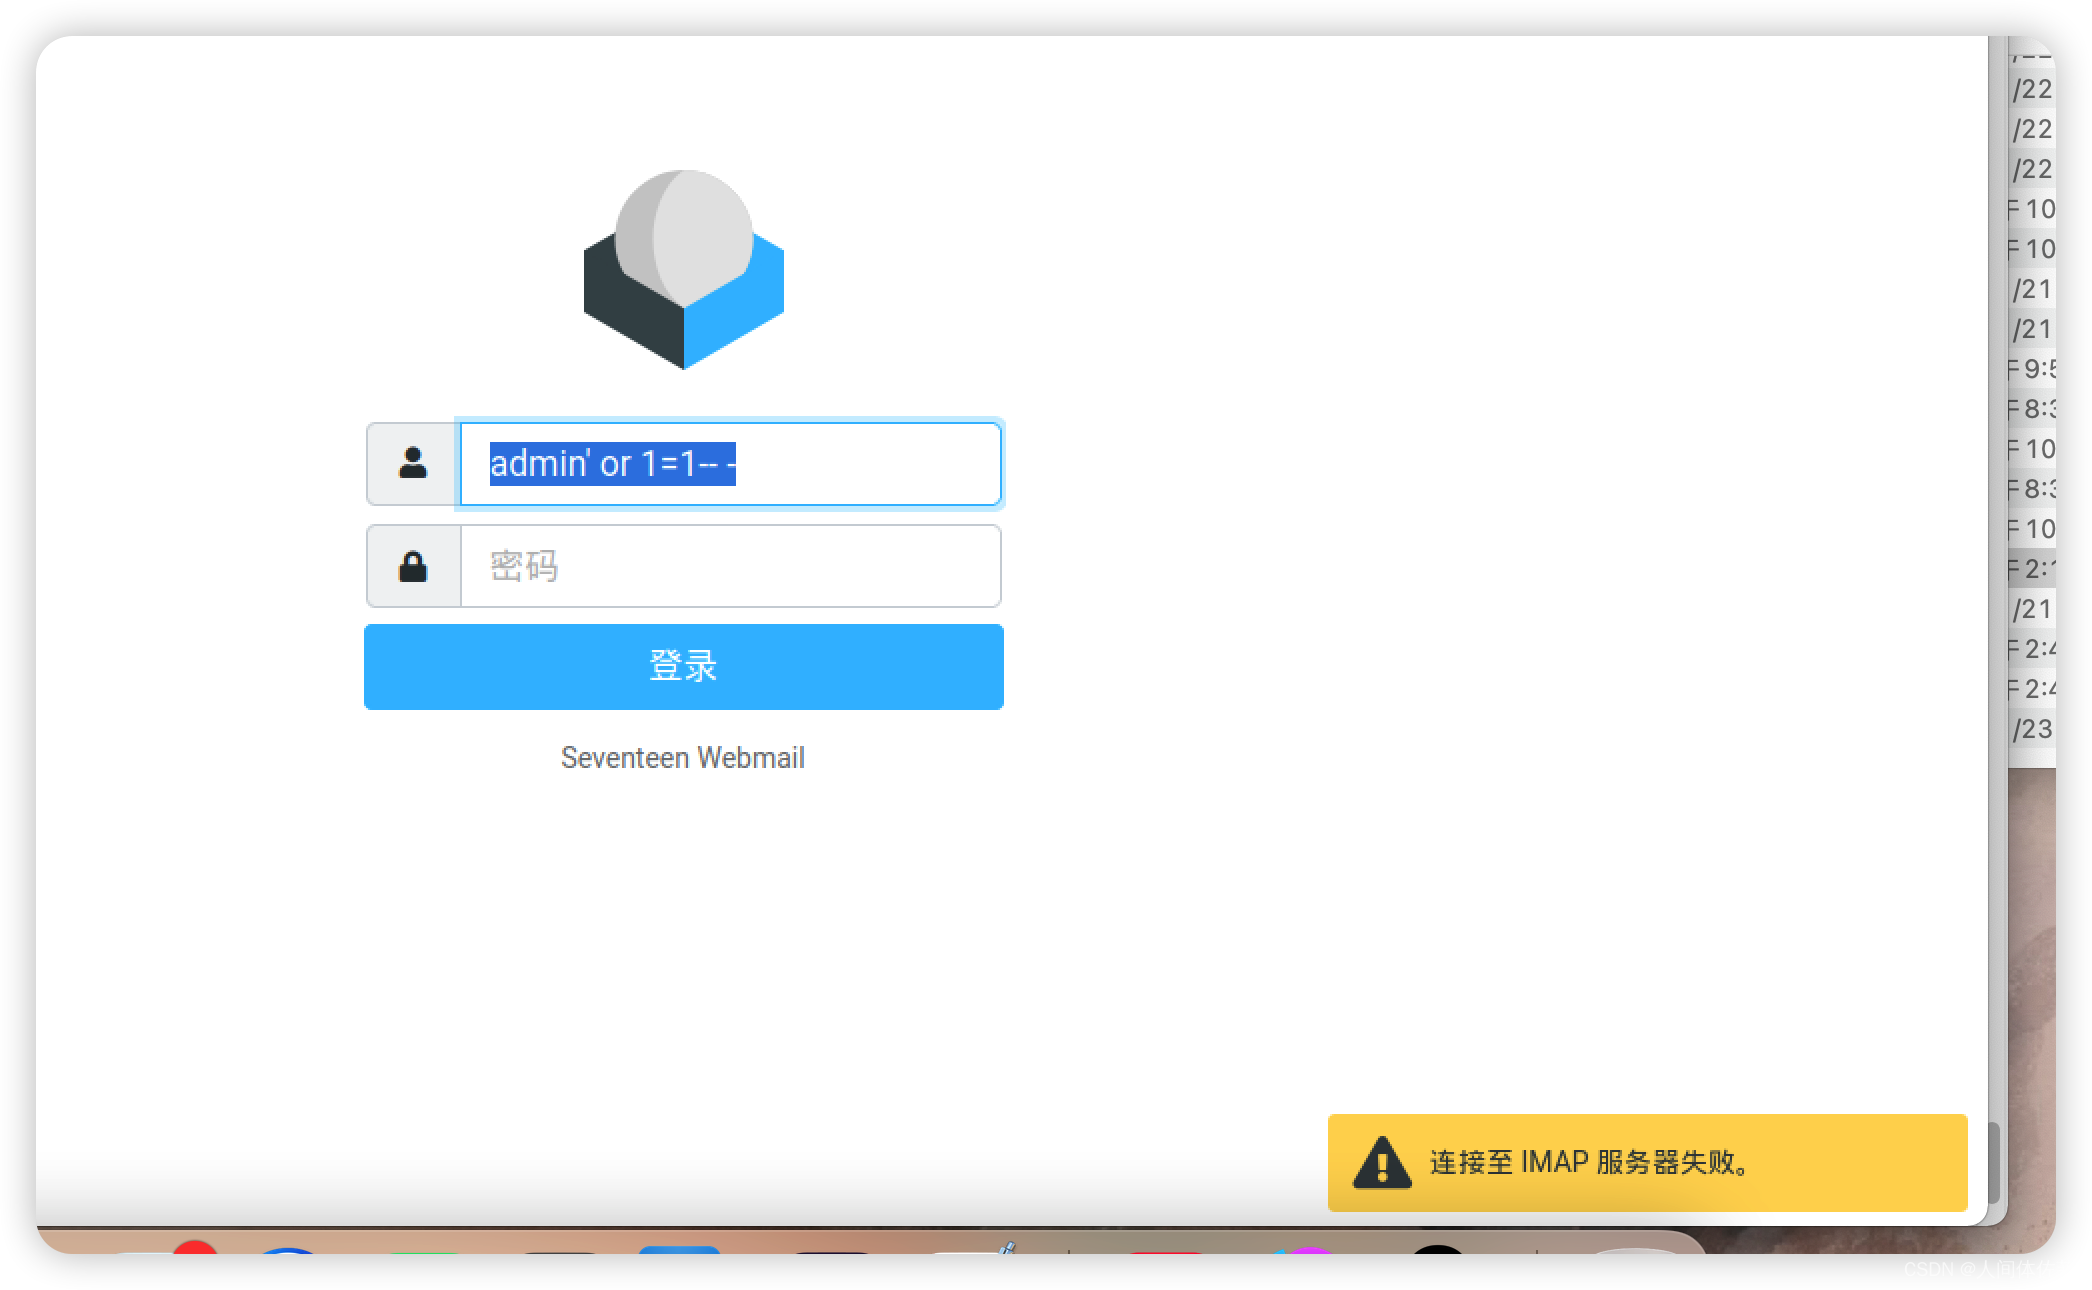
Task: Select the /23 row in background list
Action: (x=2030, y=729)
